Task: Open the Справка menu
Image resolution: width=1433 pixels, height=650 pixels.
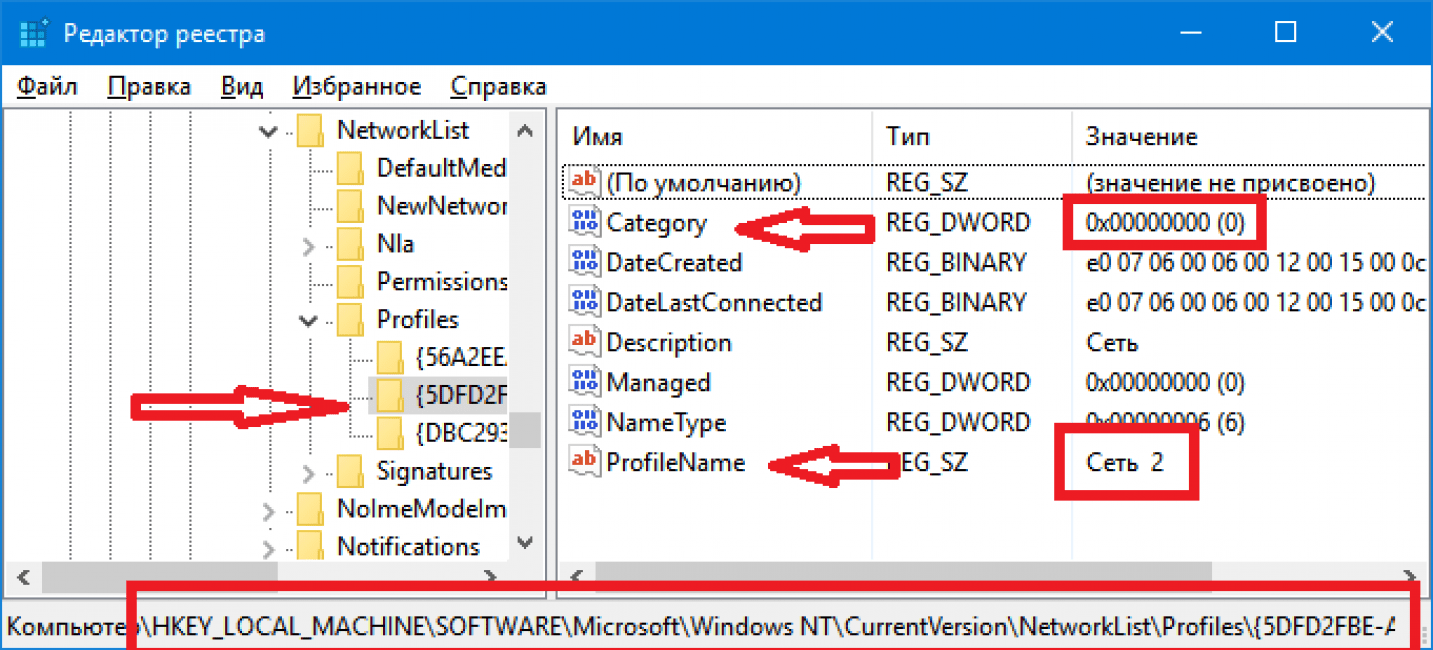Action: coord(498,87)
